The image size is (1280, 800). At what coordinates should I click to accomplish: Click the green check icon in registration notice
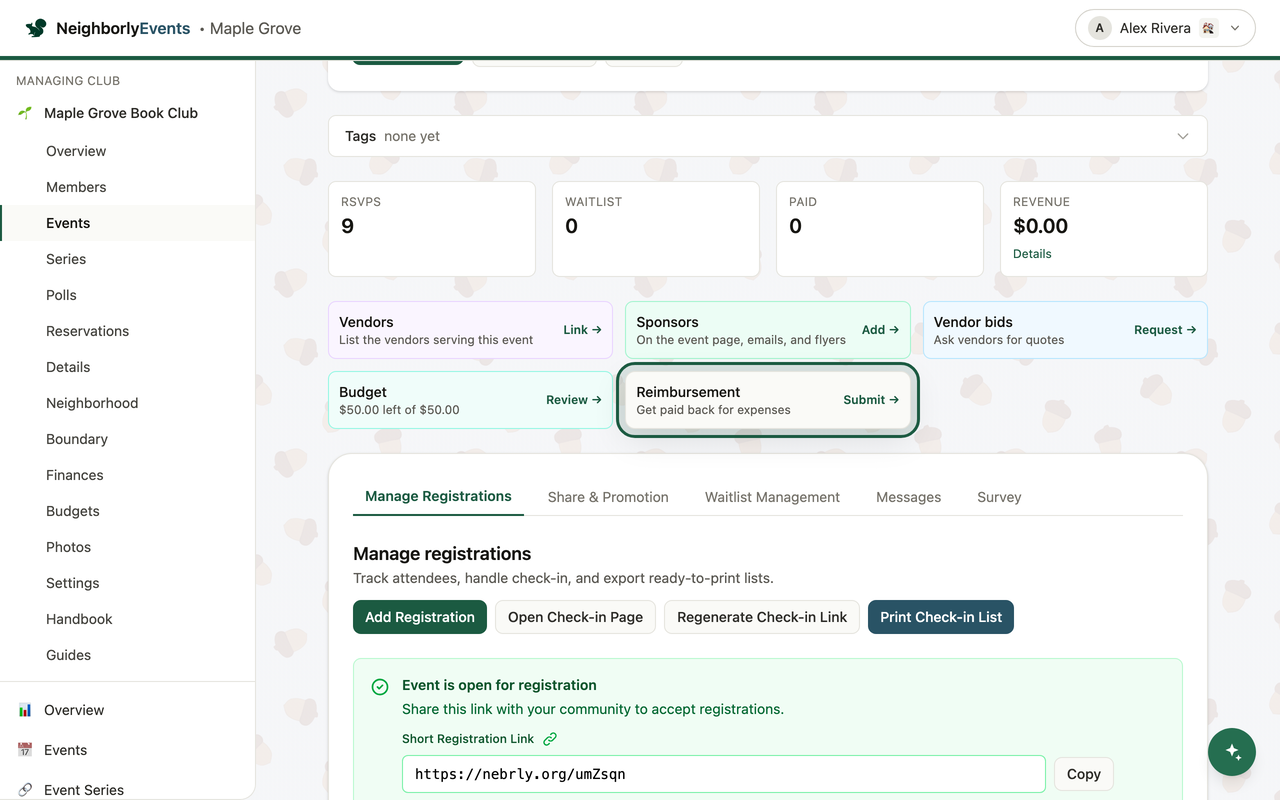coord(380,687)
